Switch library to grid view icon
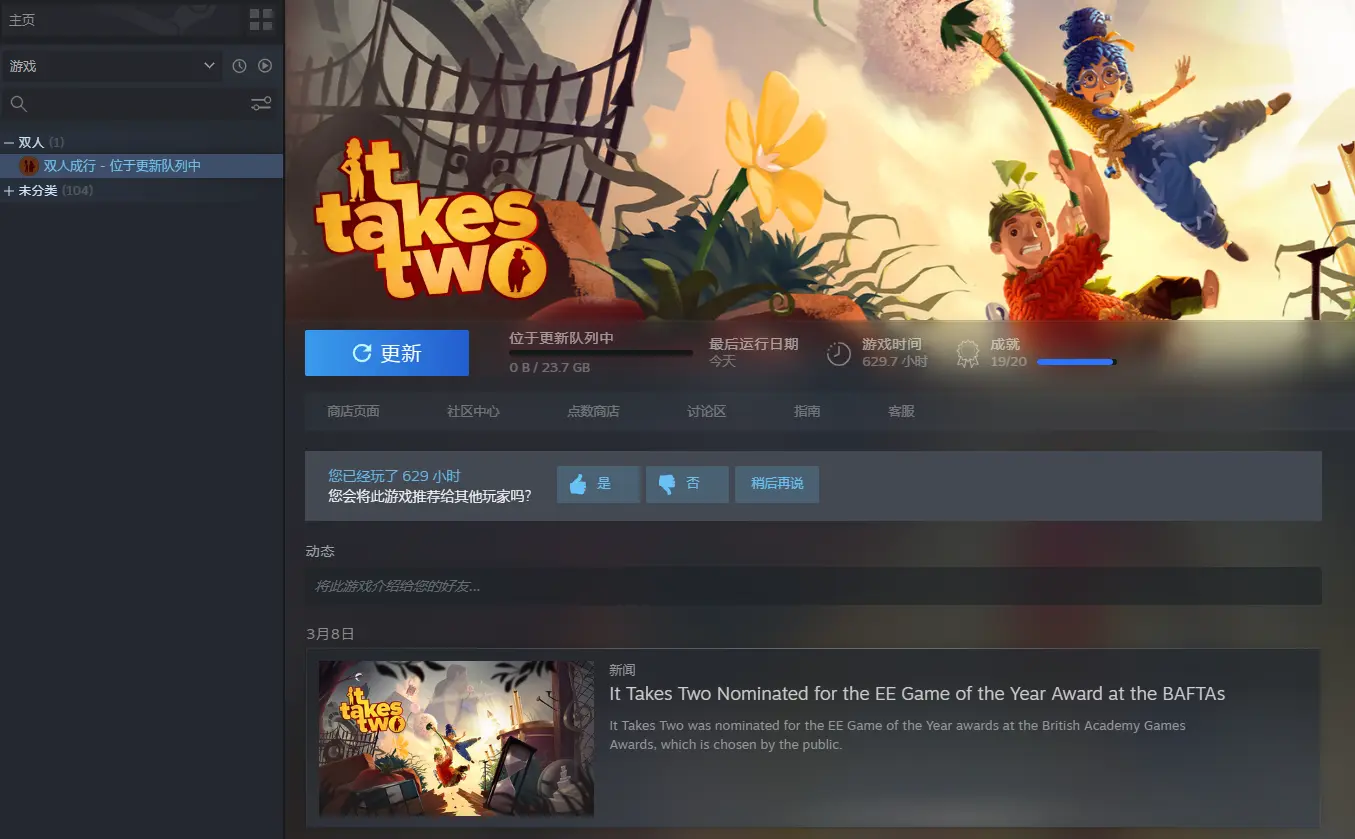Screen dimensions: 1355x839 point(261,19)
